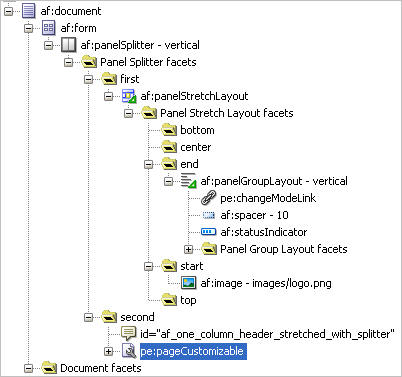Collapse the second facet node
The height and width of the screenshot is (377, 402).
tap(89, 317)
